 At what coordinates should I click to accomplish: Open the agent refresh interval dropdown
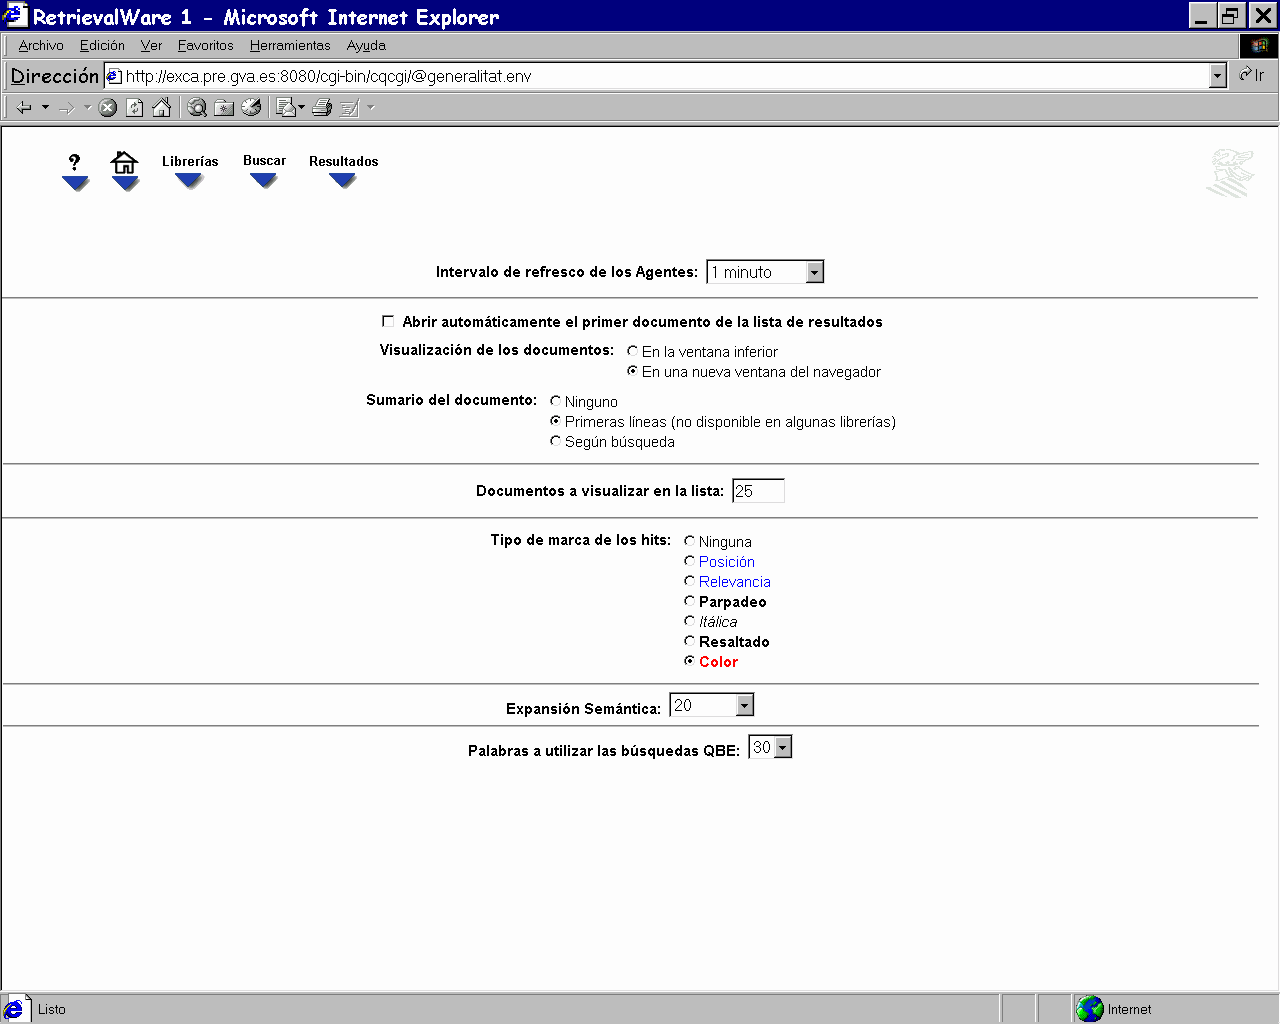pyautogui.click(x=814, y=272)
